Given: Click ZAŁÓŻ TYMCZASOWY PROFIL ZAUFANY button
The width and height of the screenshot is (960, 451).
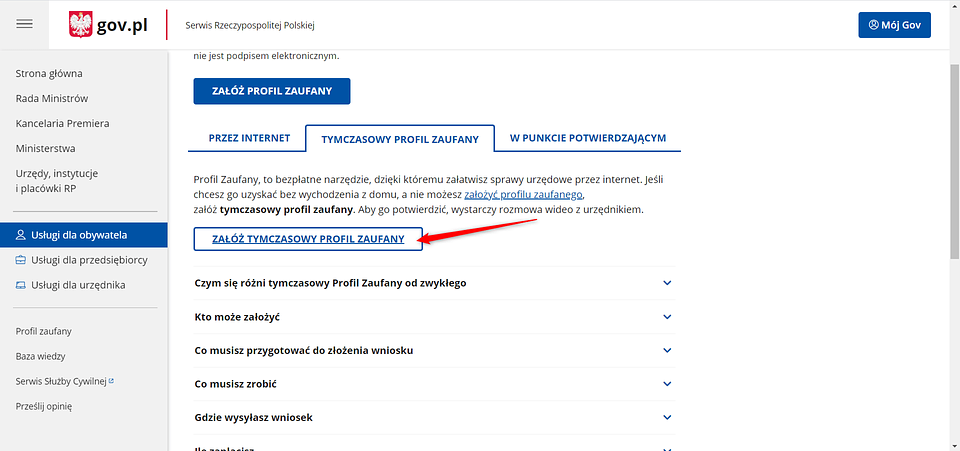Looking at the screenshot, I should 308,239.
